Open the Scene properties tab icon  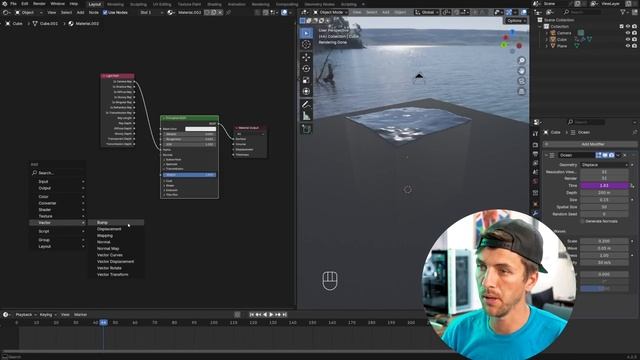coord(536,172)
